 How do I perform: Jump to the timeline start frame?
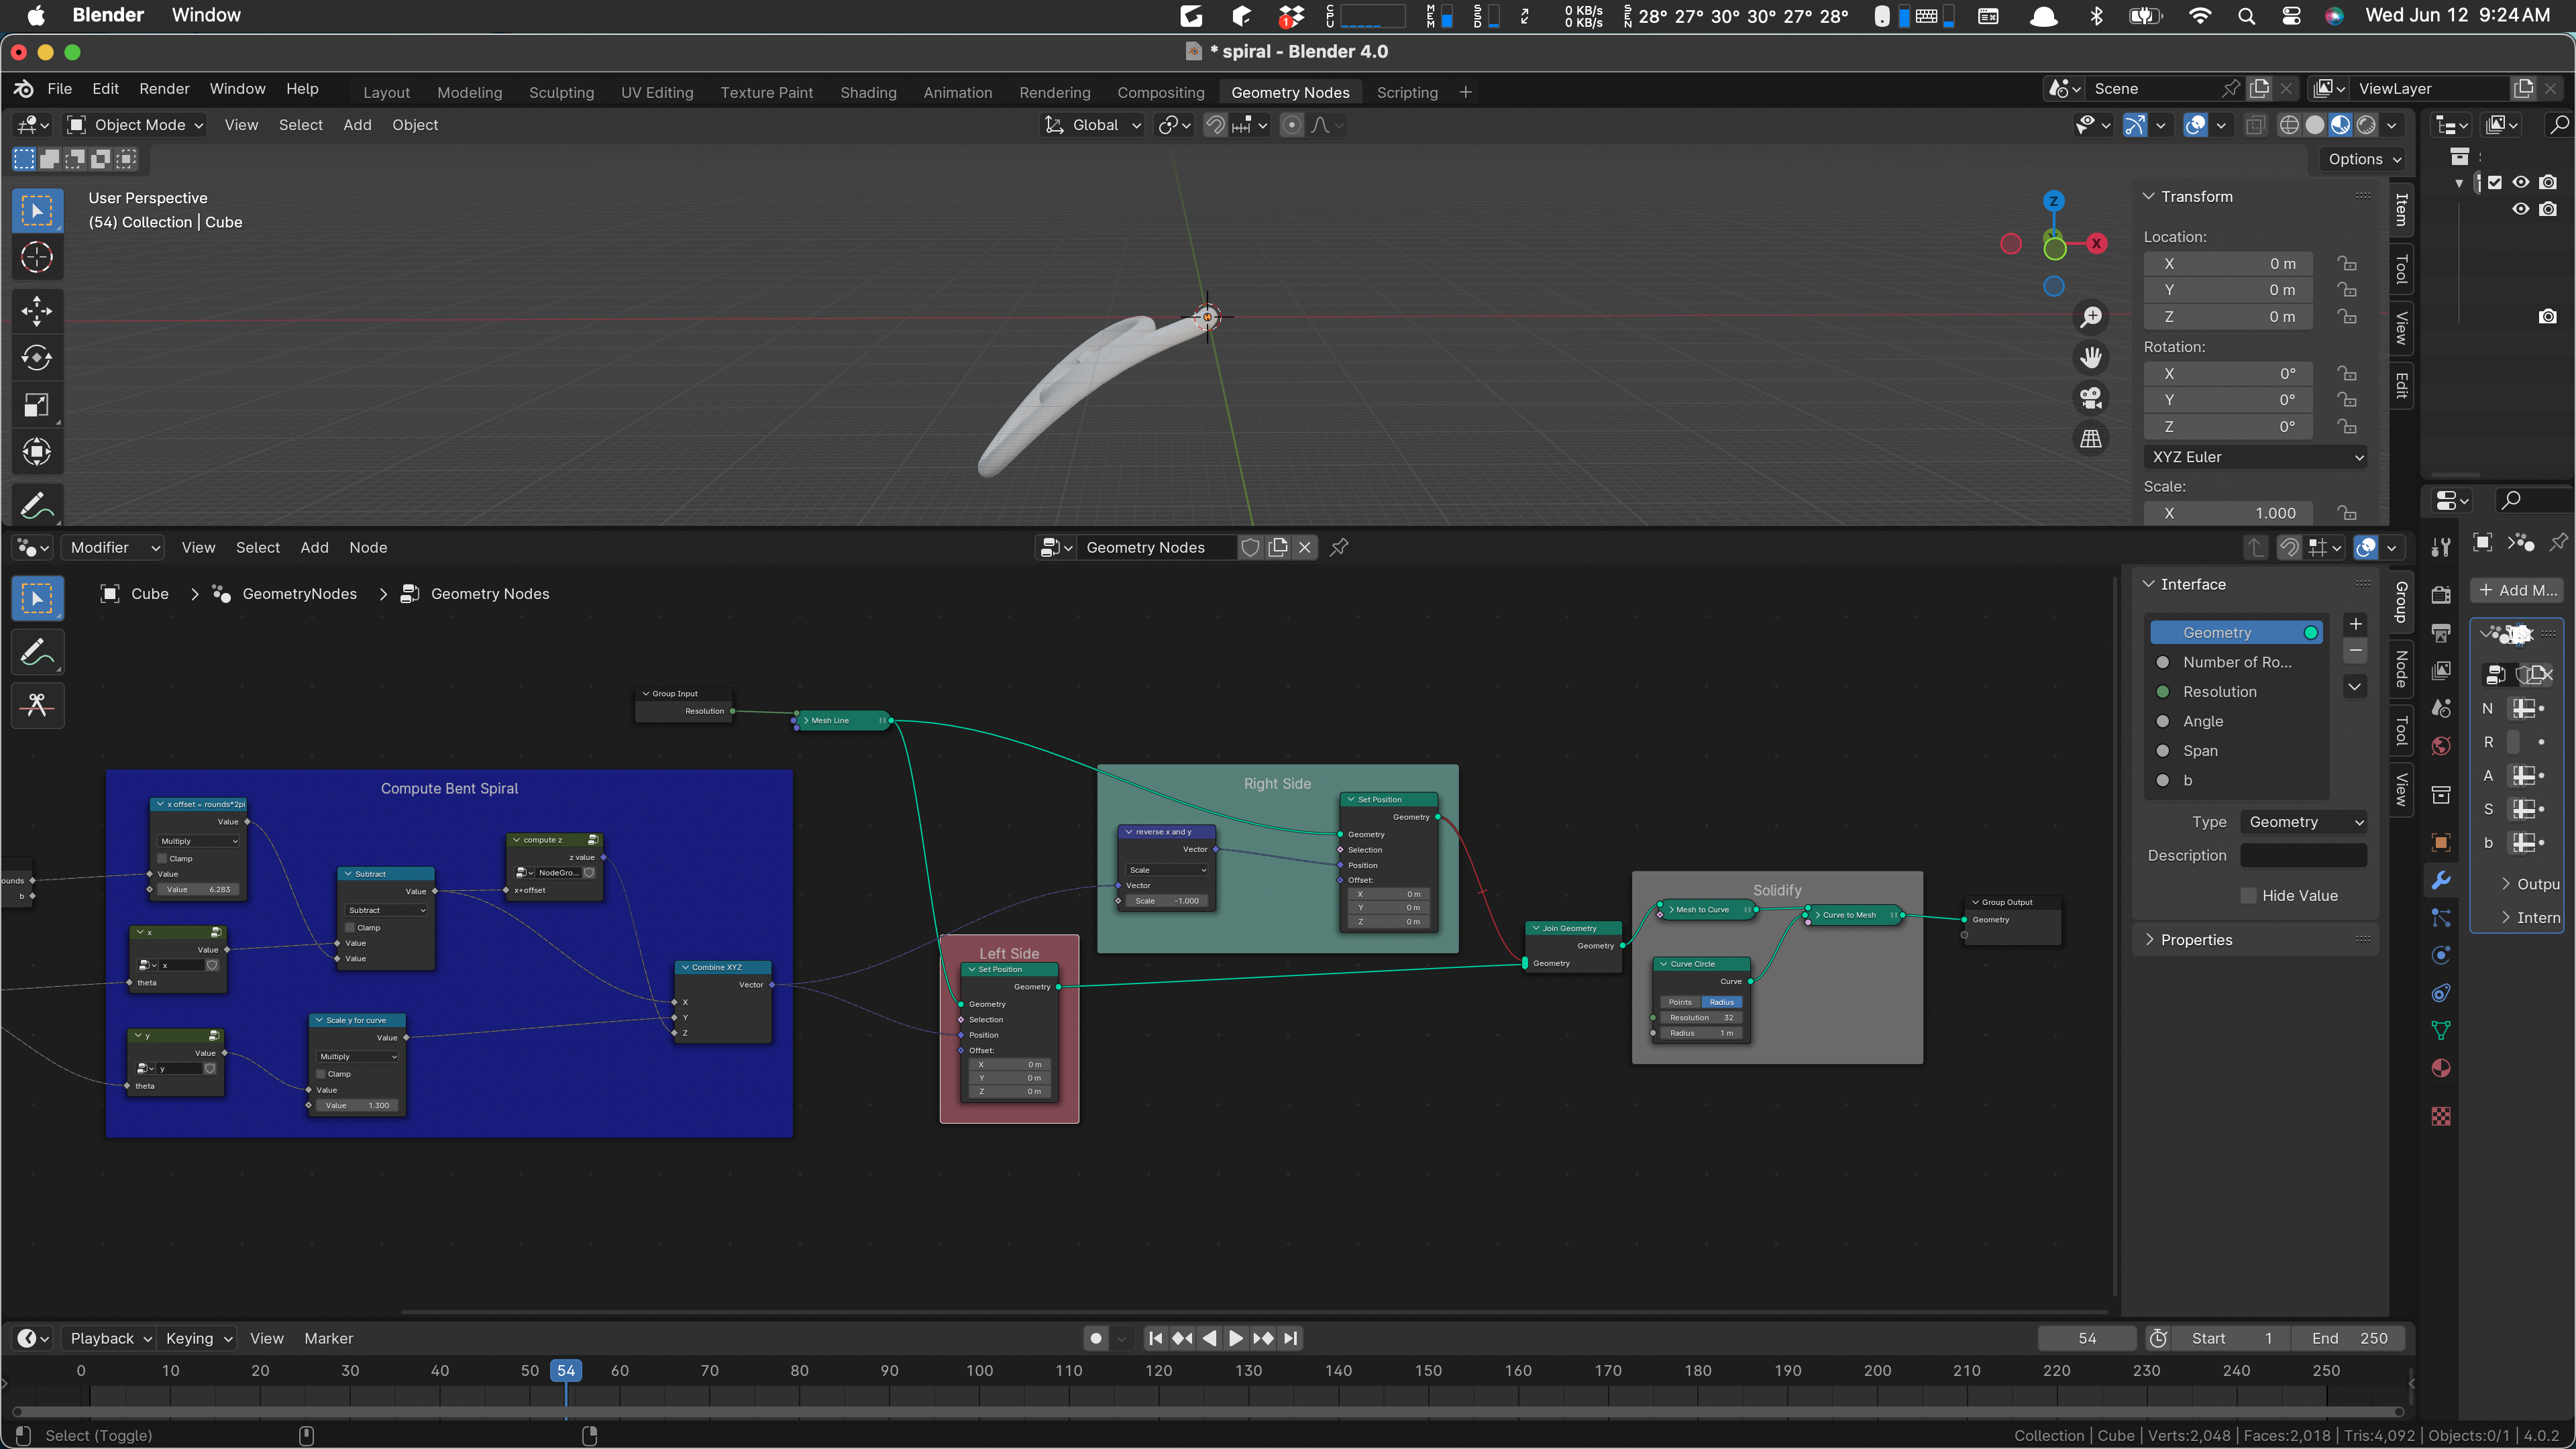[1156, 1338]
